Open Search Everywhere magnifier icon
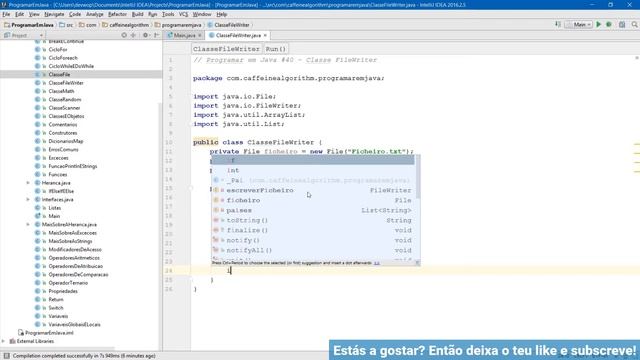The width and height of the screenshot is (640, 360). click(634, 24)
